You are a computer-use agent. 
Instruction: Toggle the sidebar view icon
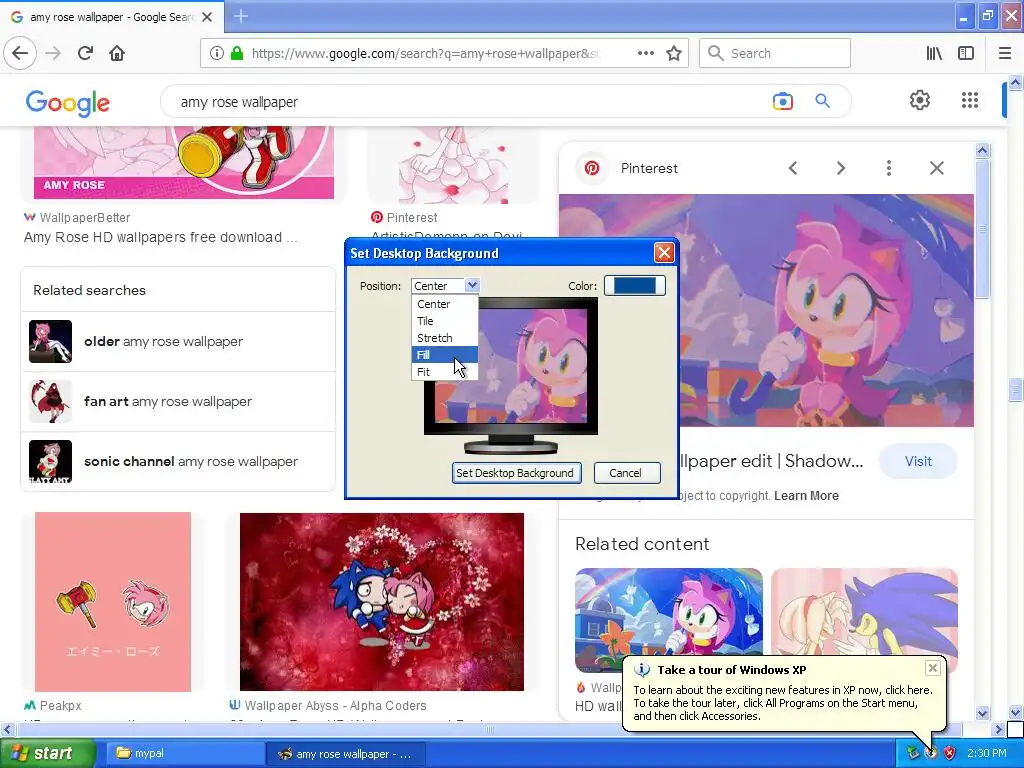966,53
